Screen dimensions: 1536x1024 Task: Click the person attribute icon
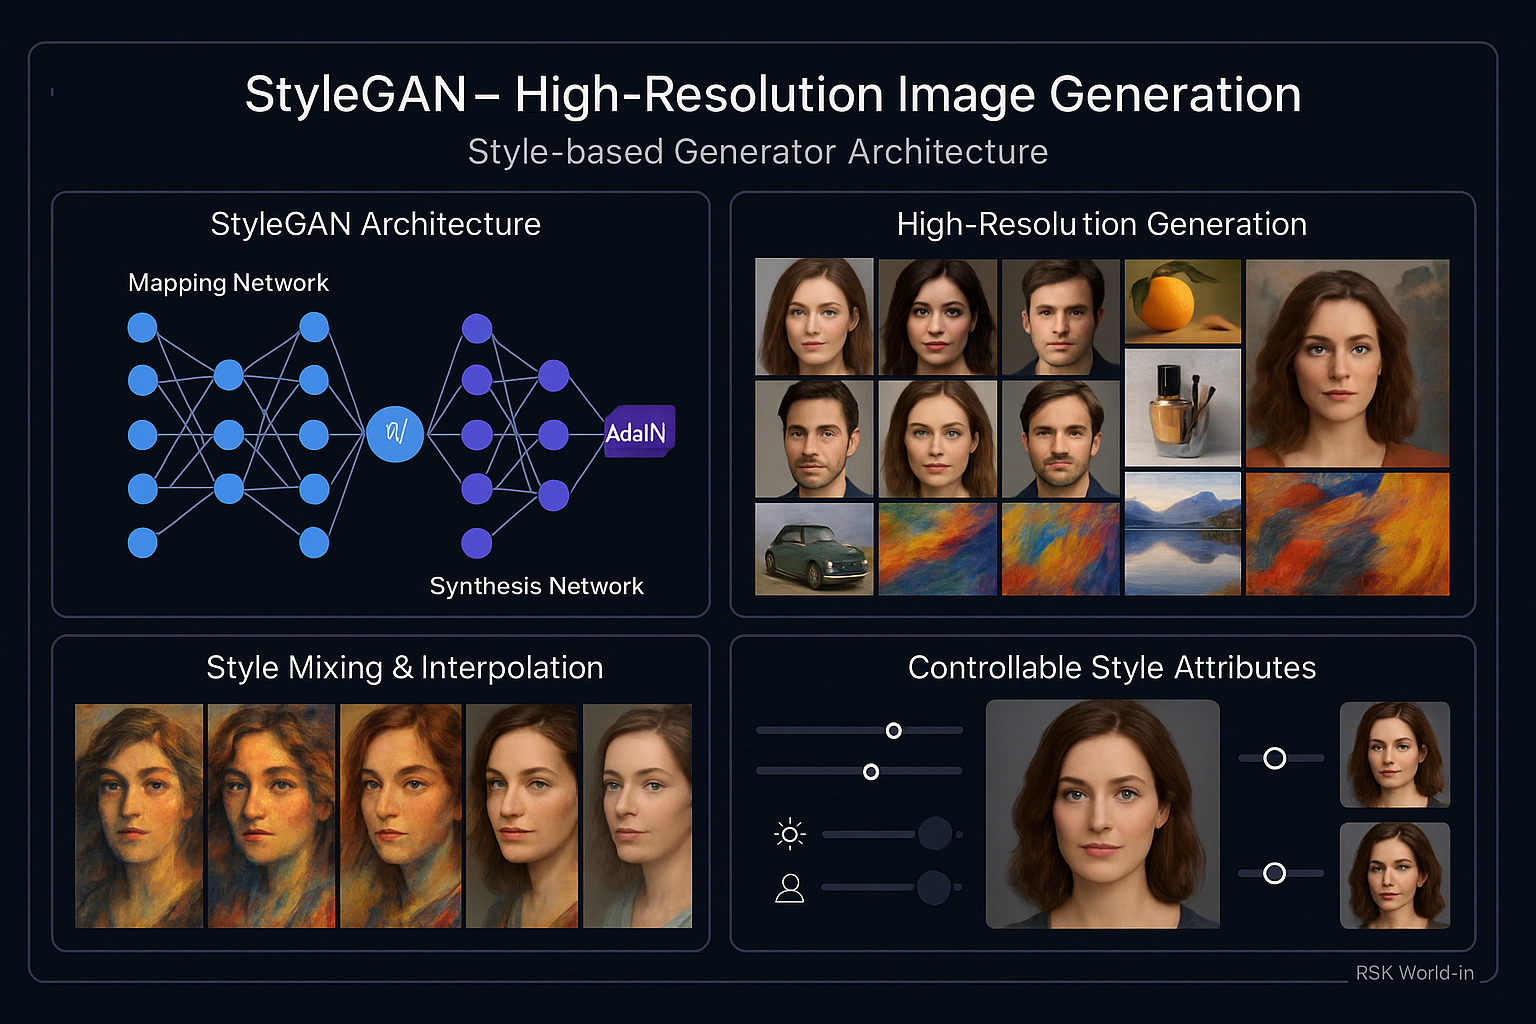point(788,887)
